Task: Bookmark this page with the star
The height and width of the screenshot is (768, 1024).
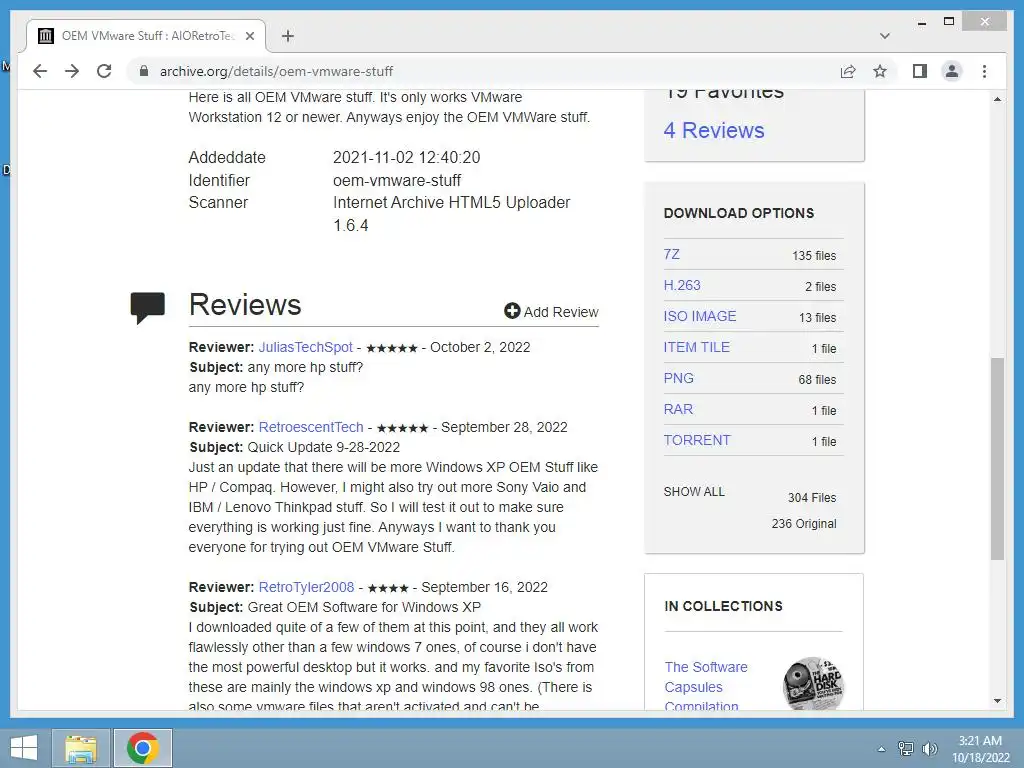Action: pyautogui.click(x=880, y=71)
